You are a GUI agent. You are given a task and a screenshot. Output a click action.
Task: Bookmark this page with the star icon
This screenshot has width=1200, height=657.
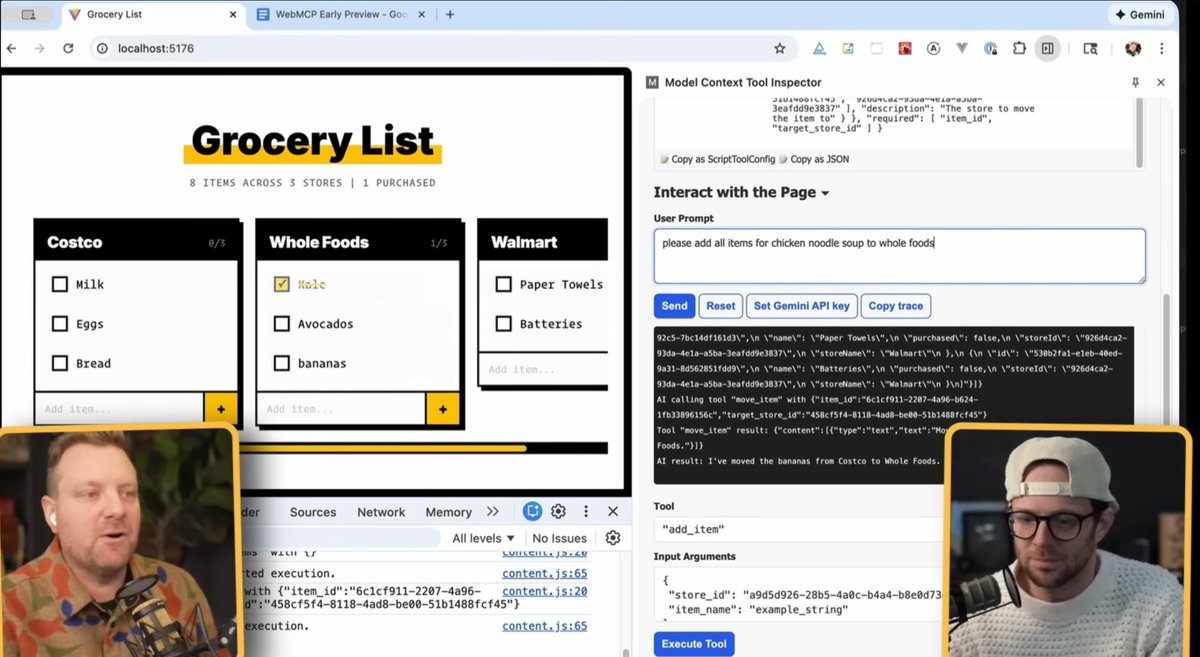779,48
